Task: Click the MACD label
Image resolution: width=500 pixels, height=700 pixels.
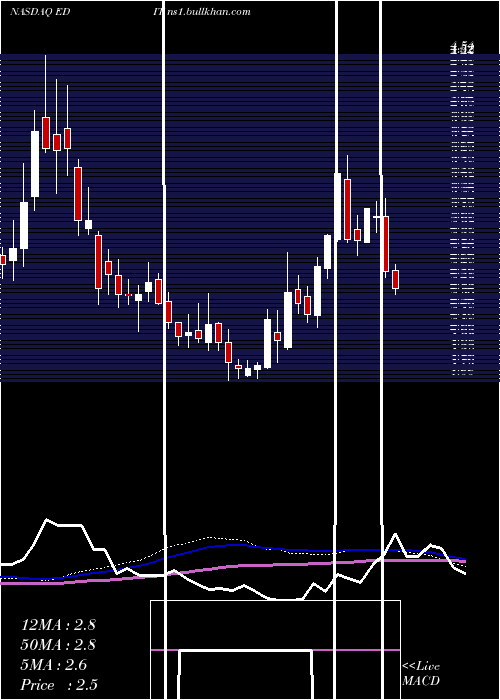Action: click(421, 681)
